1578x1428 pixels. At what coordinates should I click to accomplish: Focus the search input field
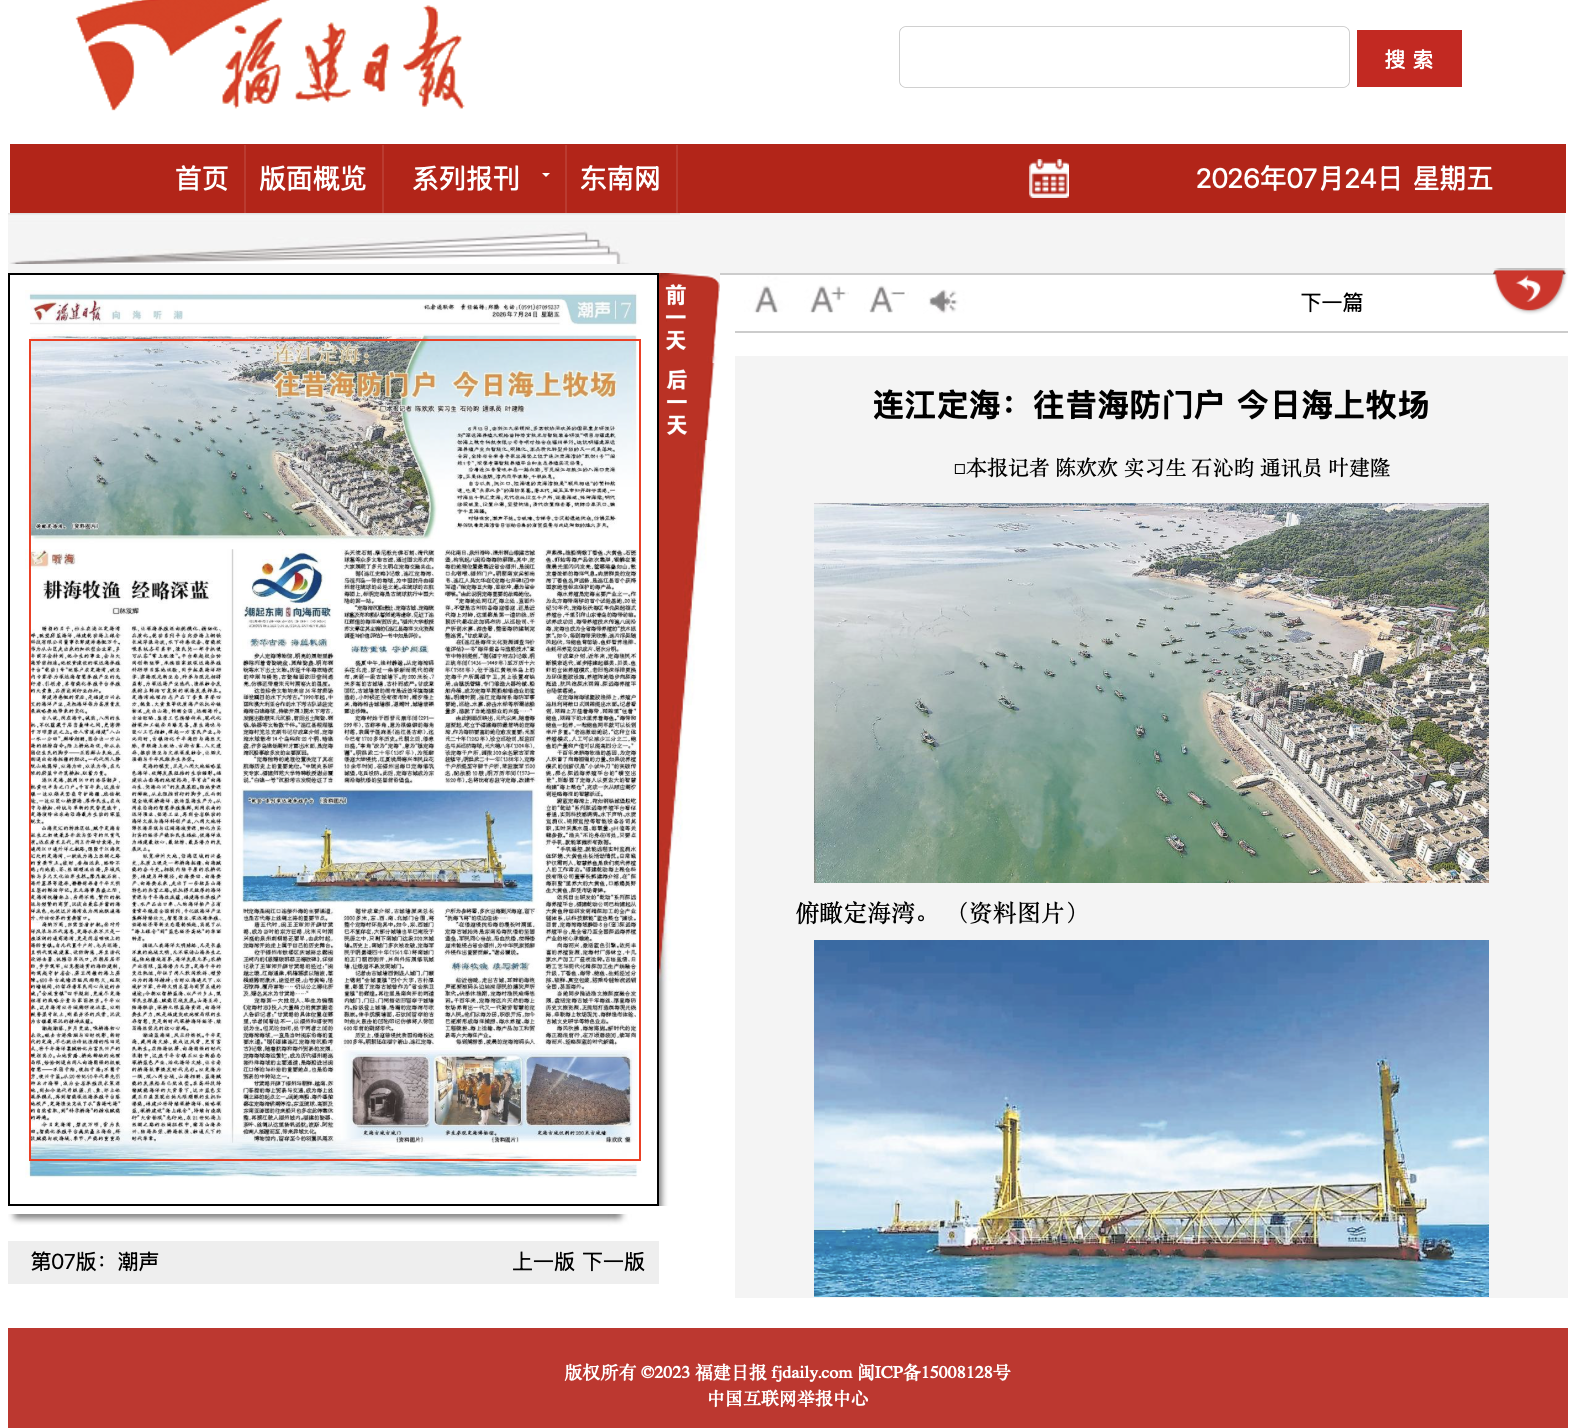click(1124, 57)
